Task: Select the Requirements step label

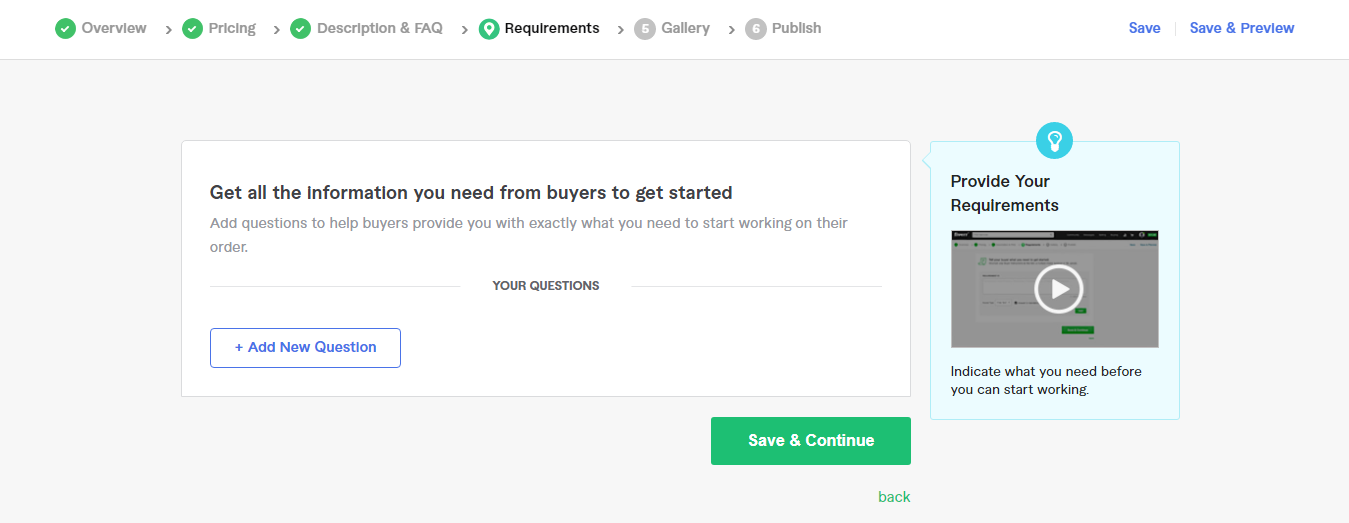Action: (552, 28)
